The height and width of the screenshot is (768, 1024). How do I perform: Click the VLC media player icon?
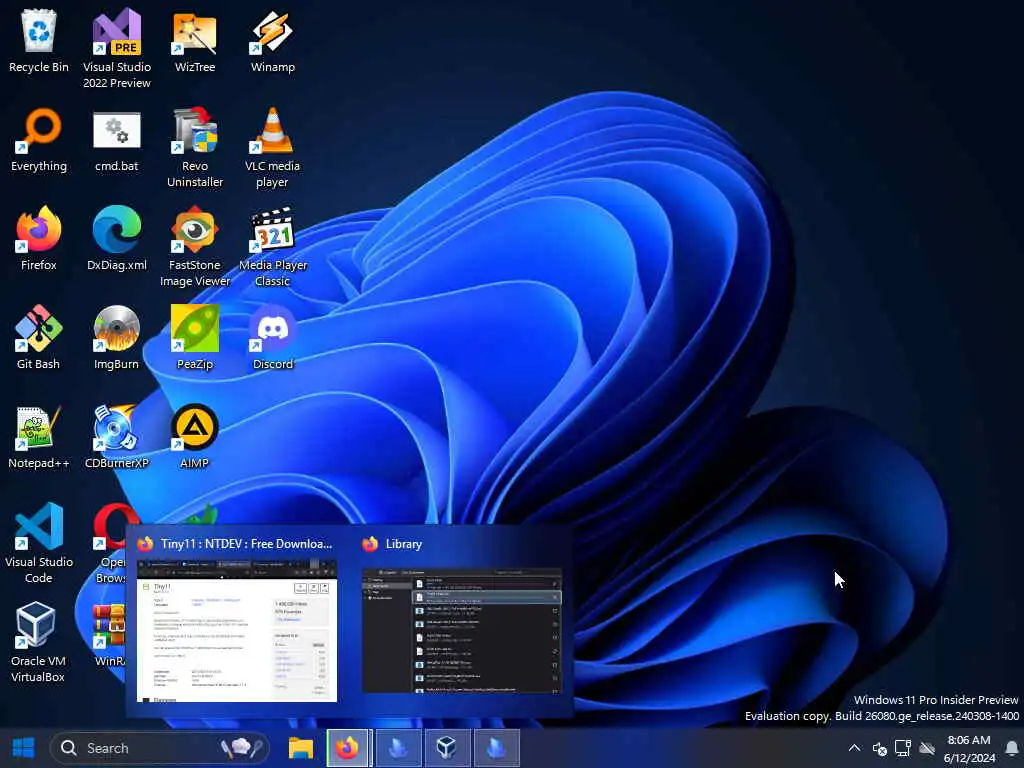[x=272, y=148]
